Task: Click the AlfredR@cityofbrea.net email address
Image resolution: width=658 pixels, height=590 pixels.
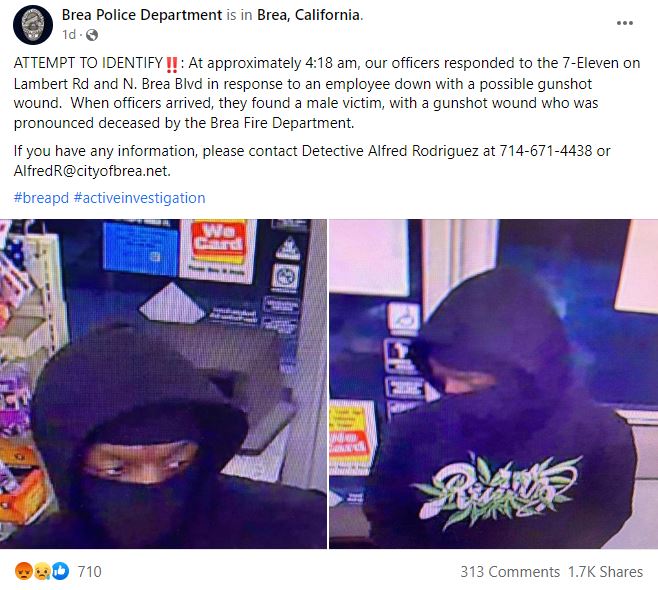Action: tap(92, 171)
